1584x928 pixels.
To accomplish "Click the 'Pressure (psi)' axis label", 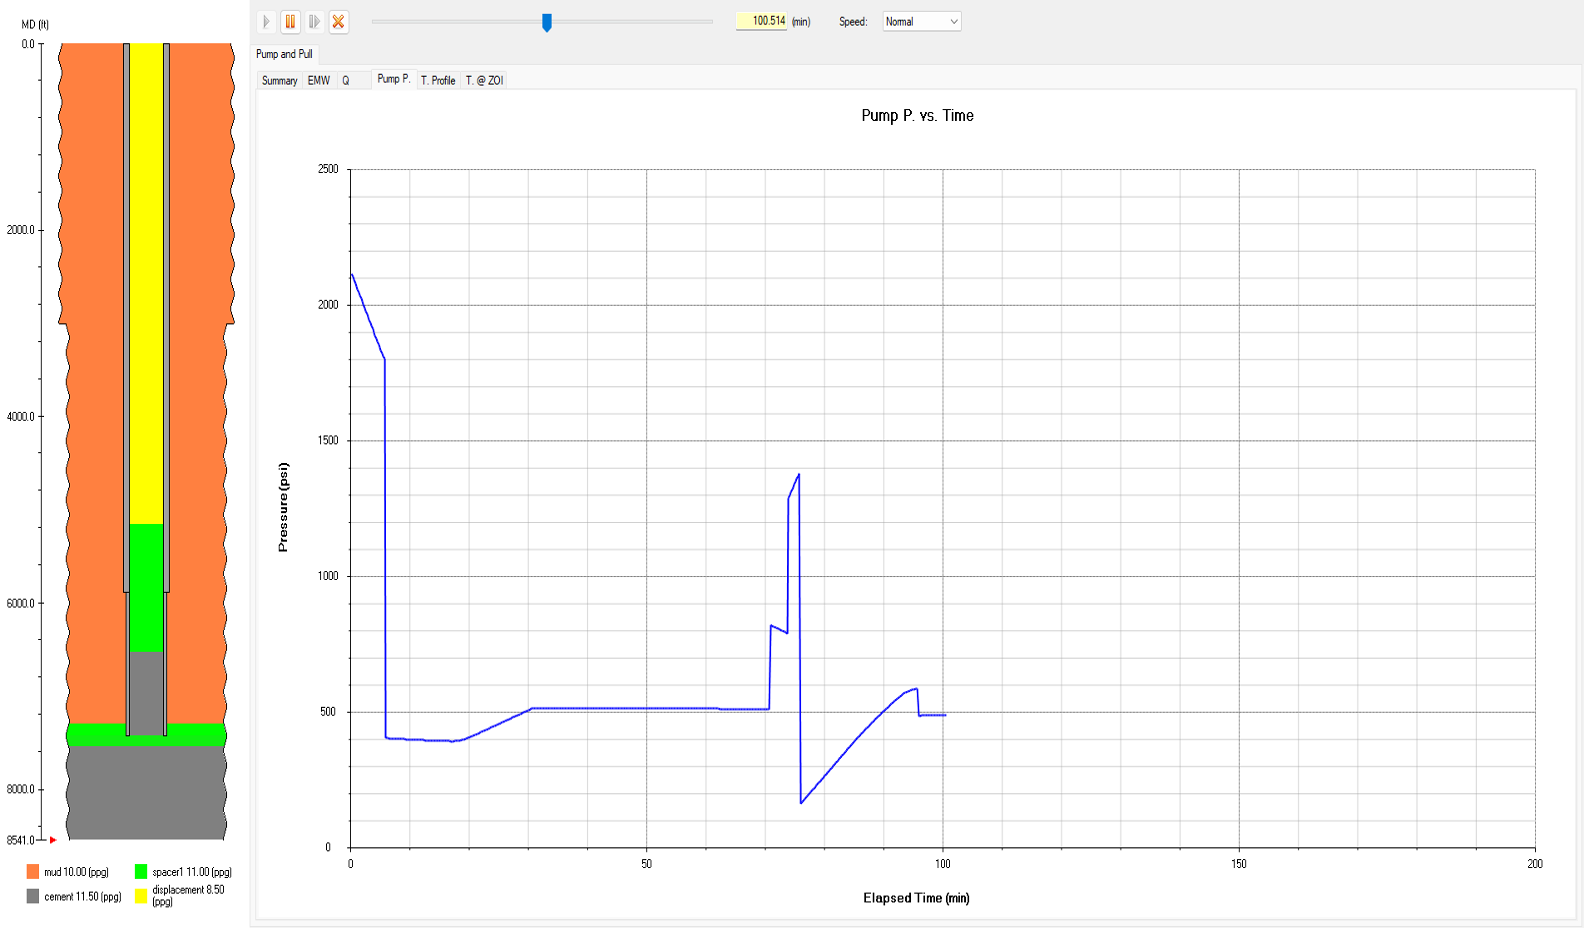I will (x=283, y=507).
